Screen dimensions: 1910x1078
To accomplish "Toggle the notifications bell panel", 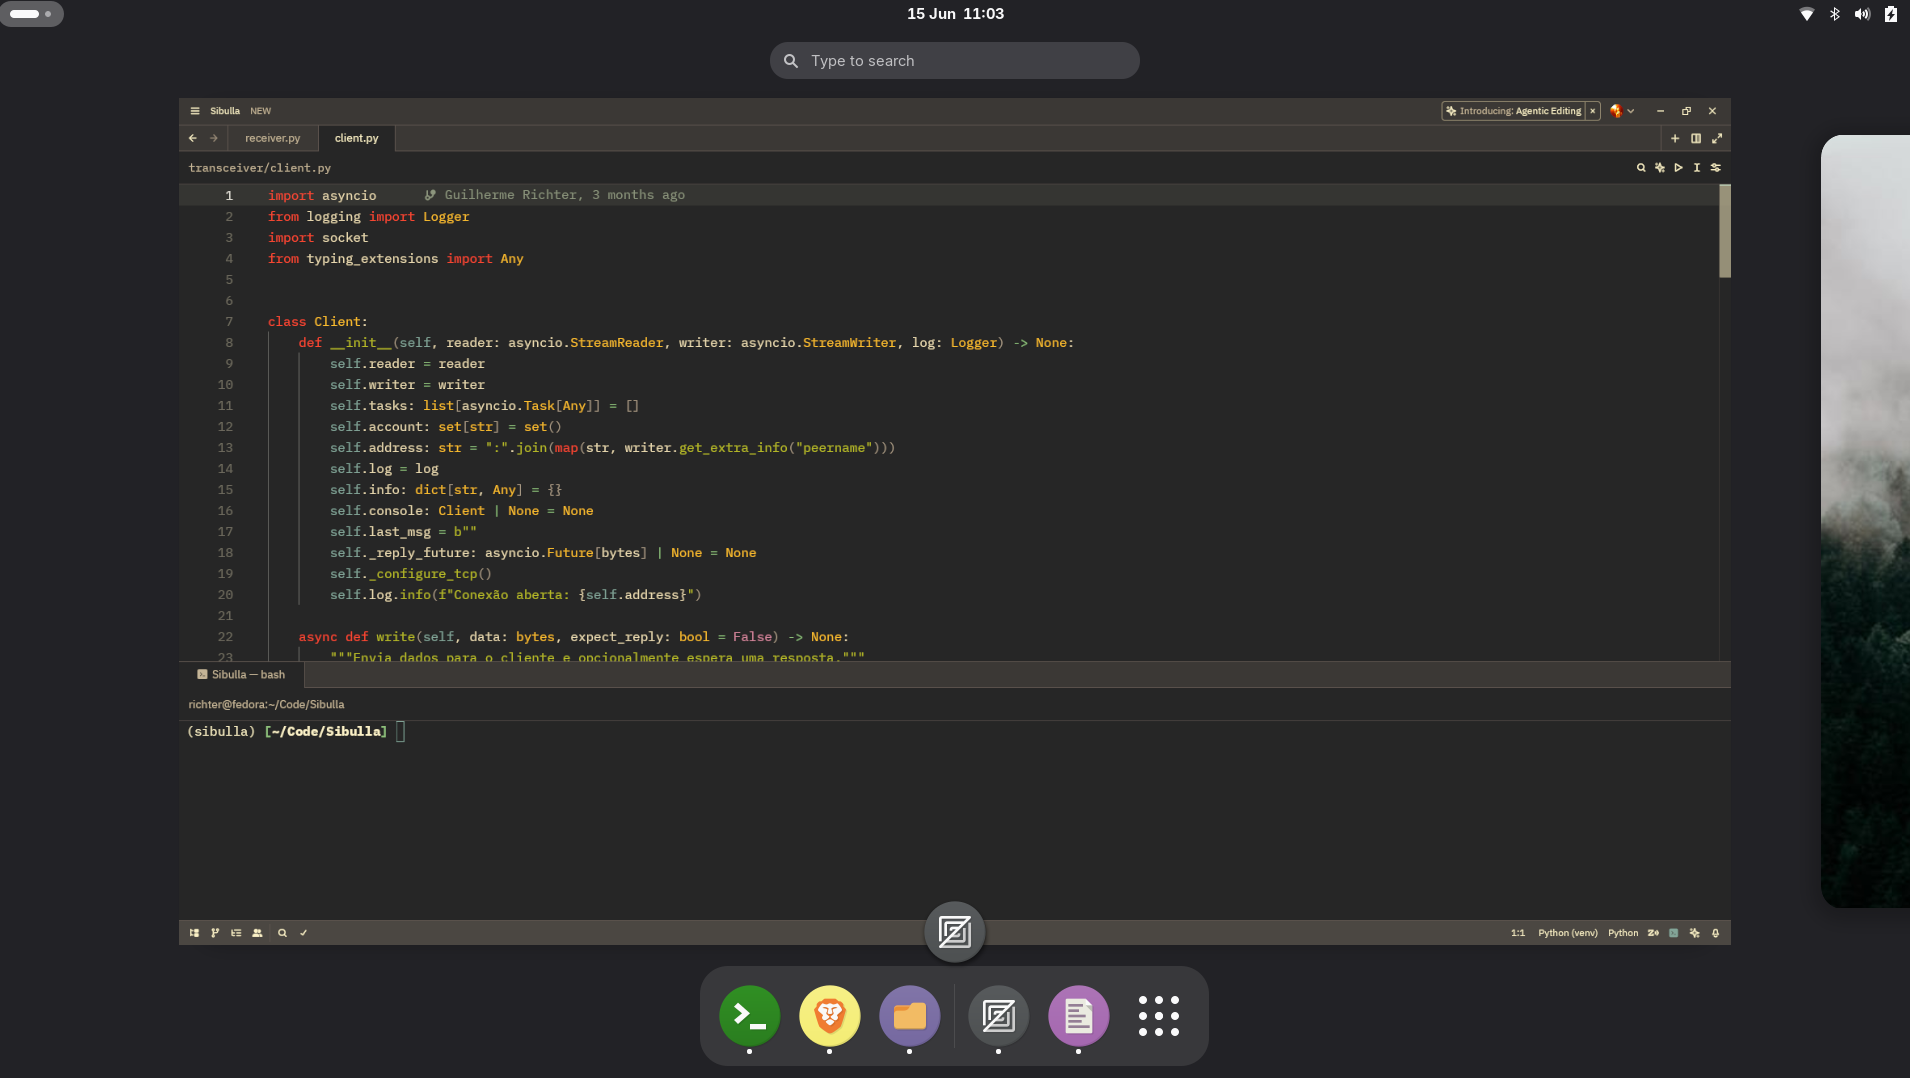I will pos(1716,933).
